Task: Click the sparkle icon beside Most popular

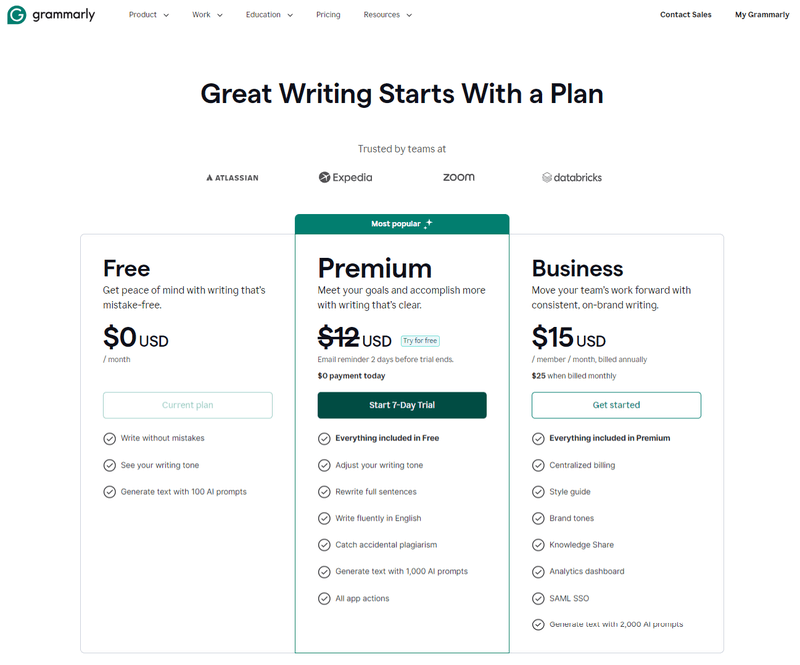Action: 427,224
